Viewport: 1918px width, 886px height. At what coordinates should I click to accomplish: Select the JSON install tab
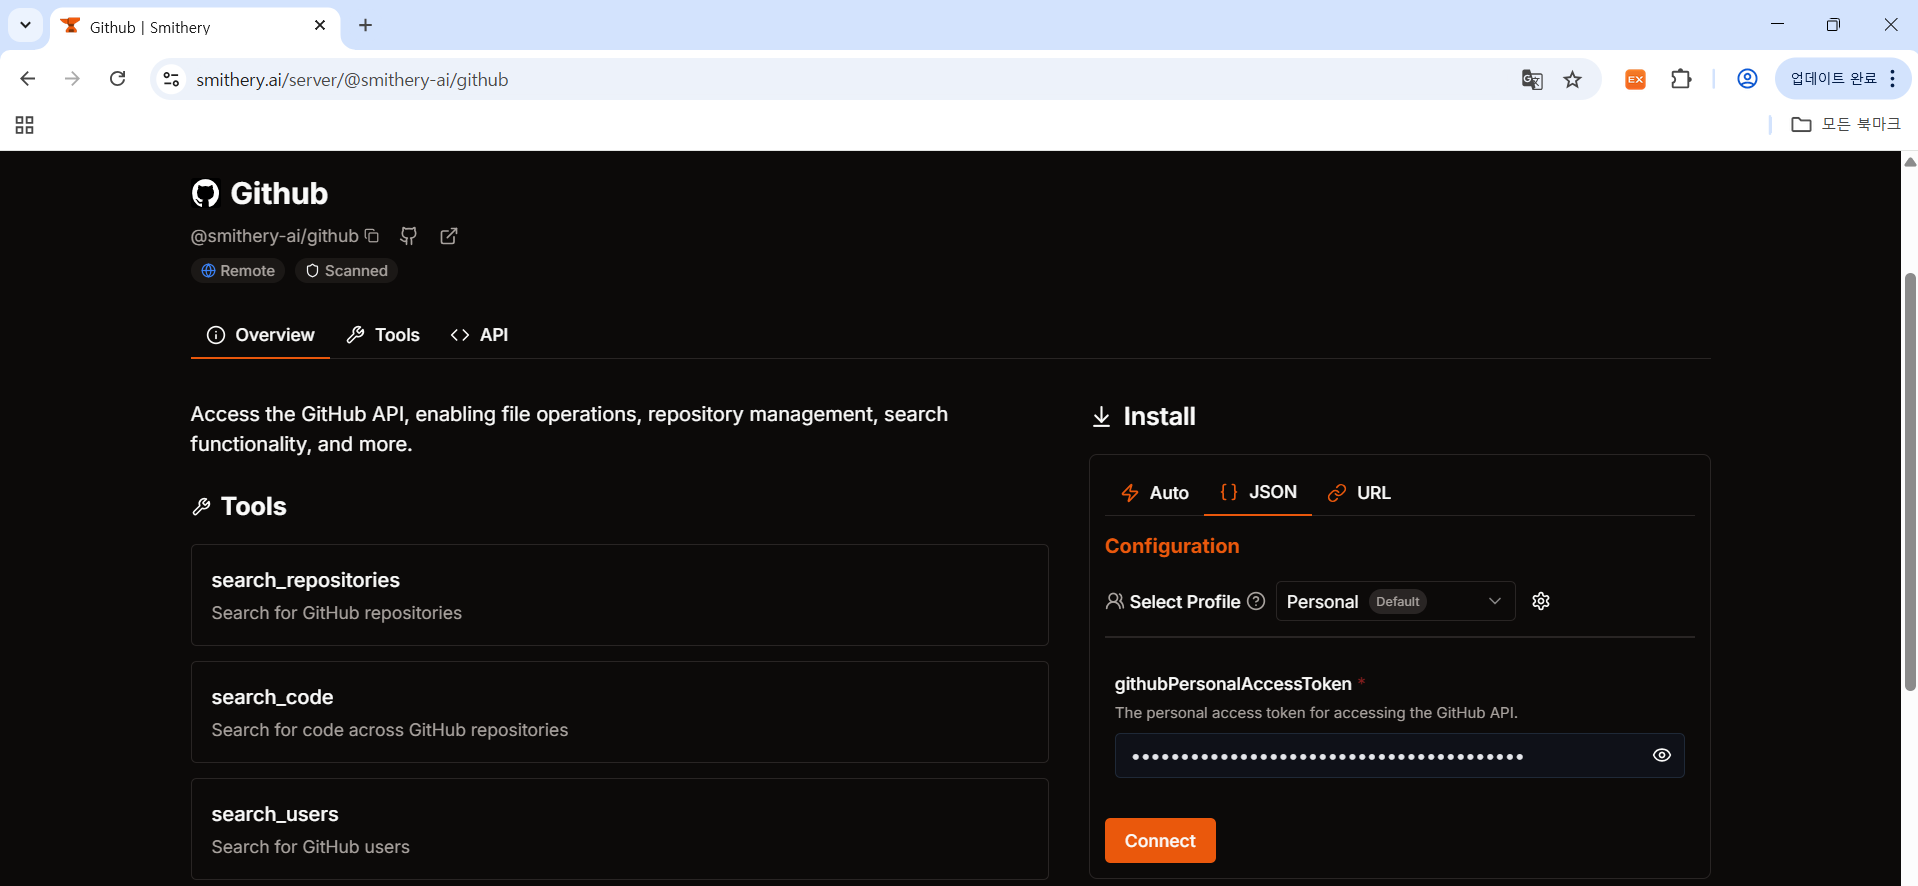(1258, 492)
